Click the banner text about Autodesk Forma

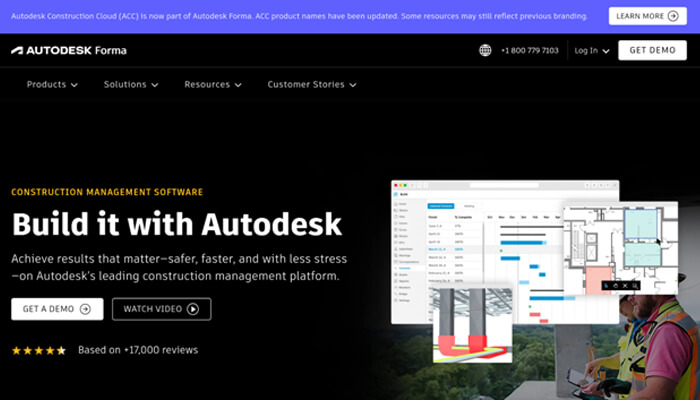[299, 16]
